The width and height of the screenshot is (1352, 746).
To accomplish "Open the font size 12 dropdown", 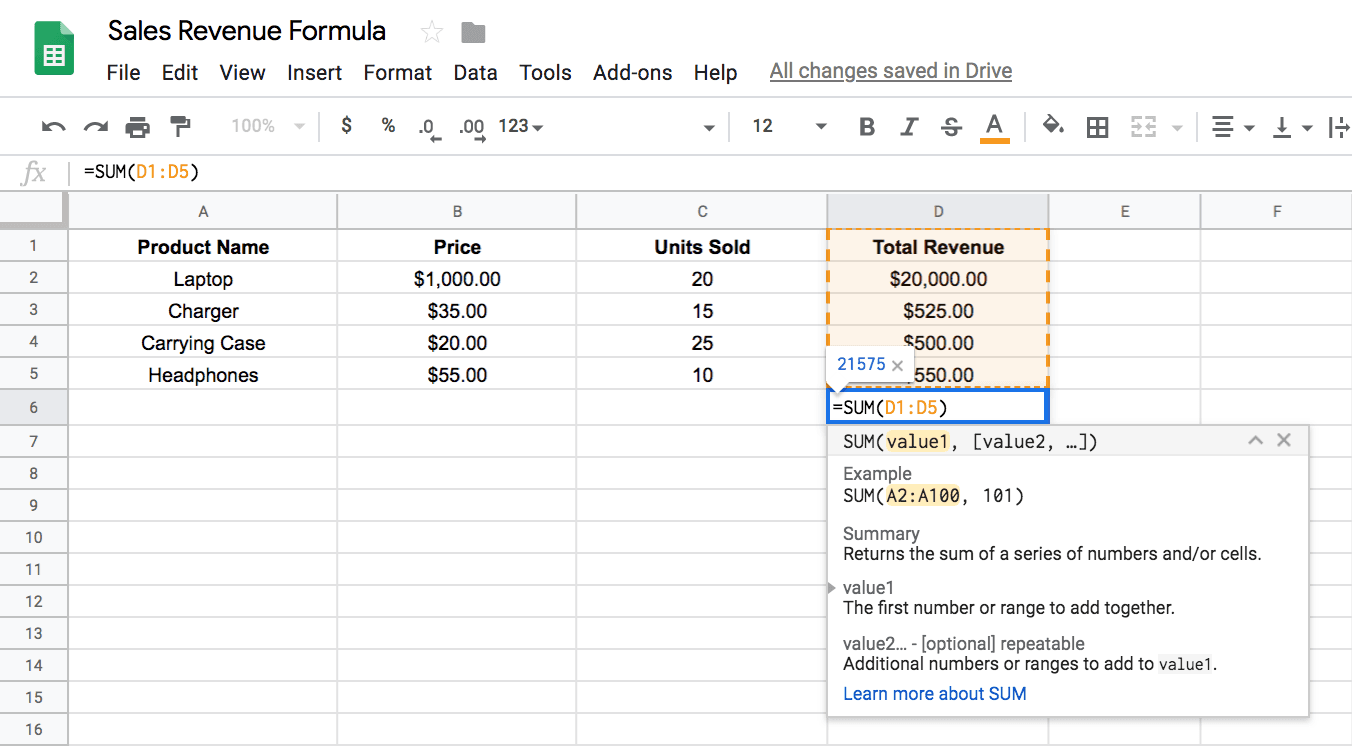I will point(790,126).
